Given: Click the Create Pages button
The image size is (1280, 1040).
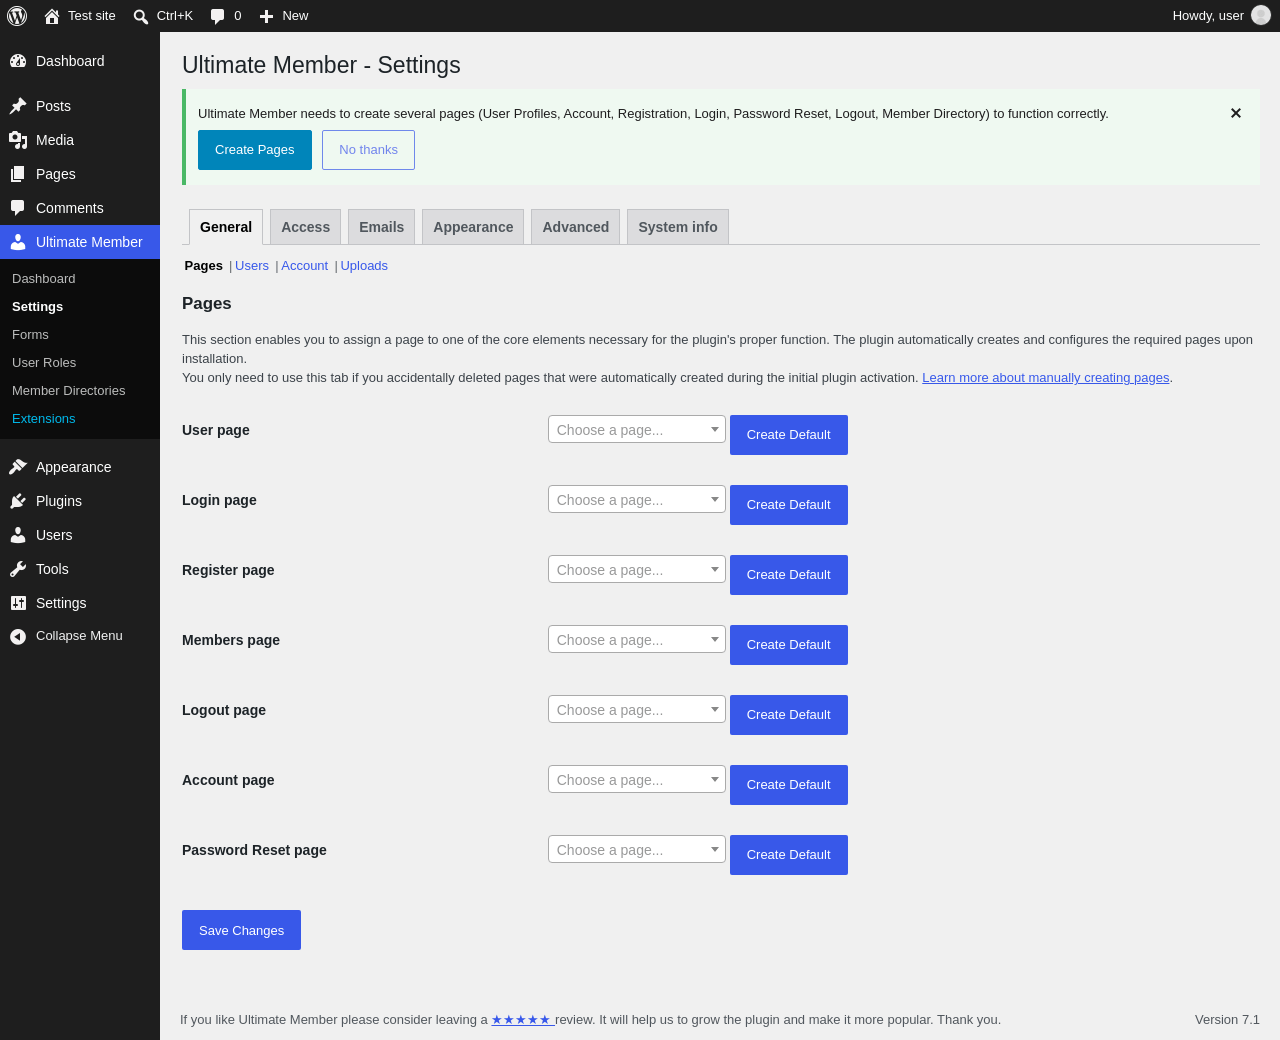Looking at the screenshot, I should (255, 150).
